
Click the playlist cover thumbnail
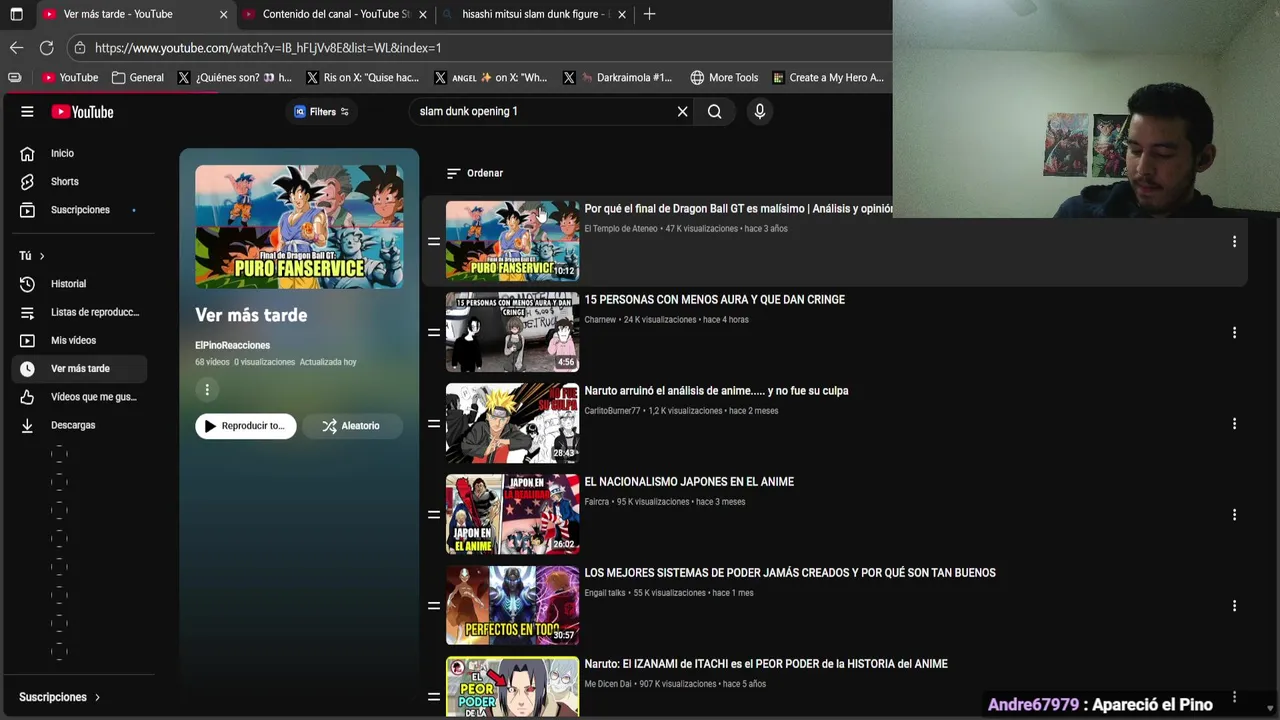299,227
